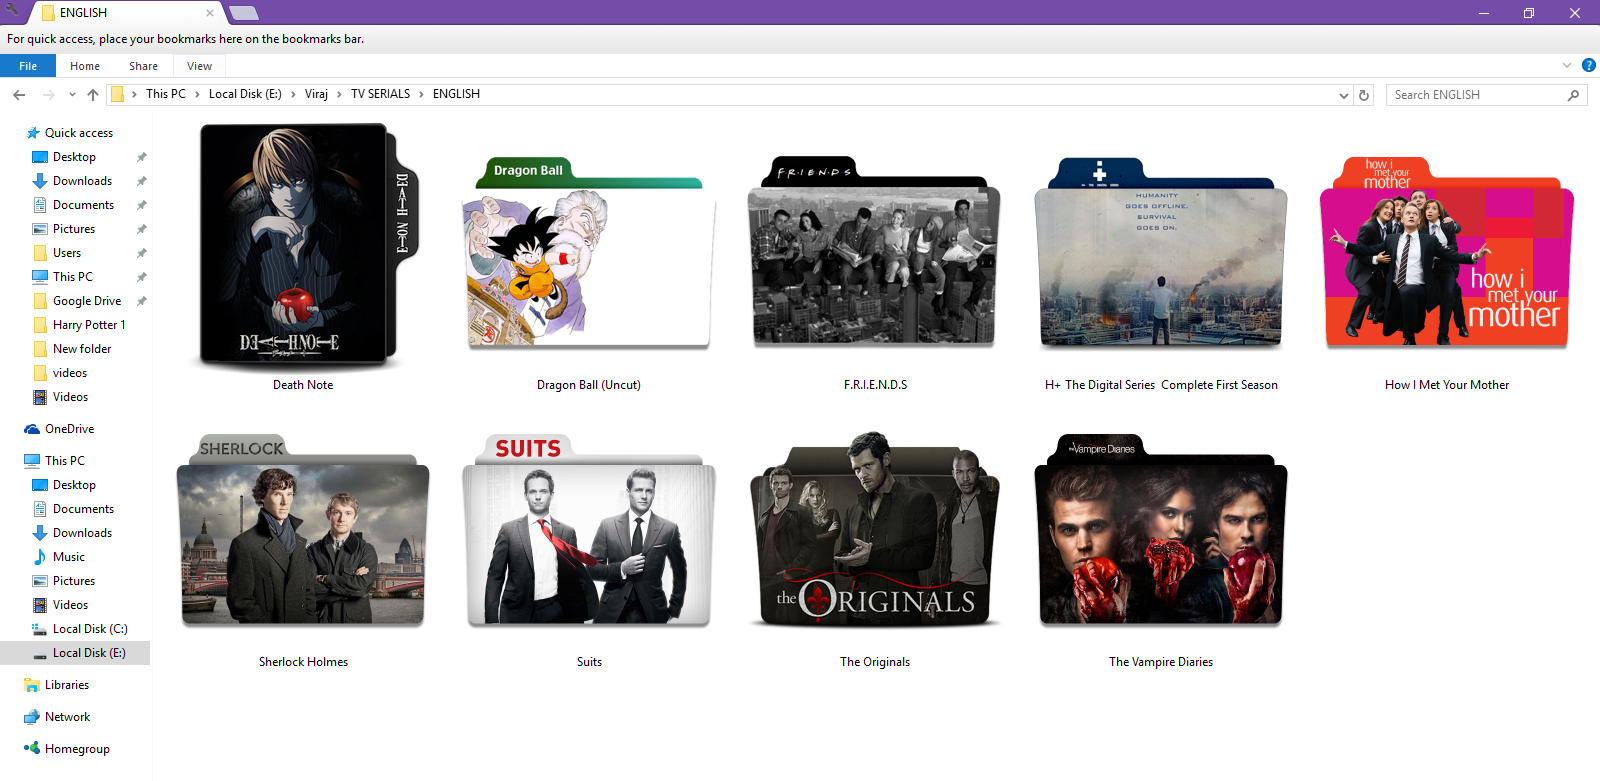1600x781 pixels.
Task: Open the Dragon Ball (Uncut) folder icon
Action: 589,252
